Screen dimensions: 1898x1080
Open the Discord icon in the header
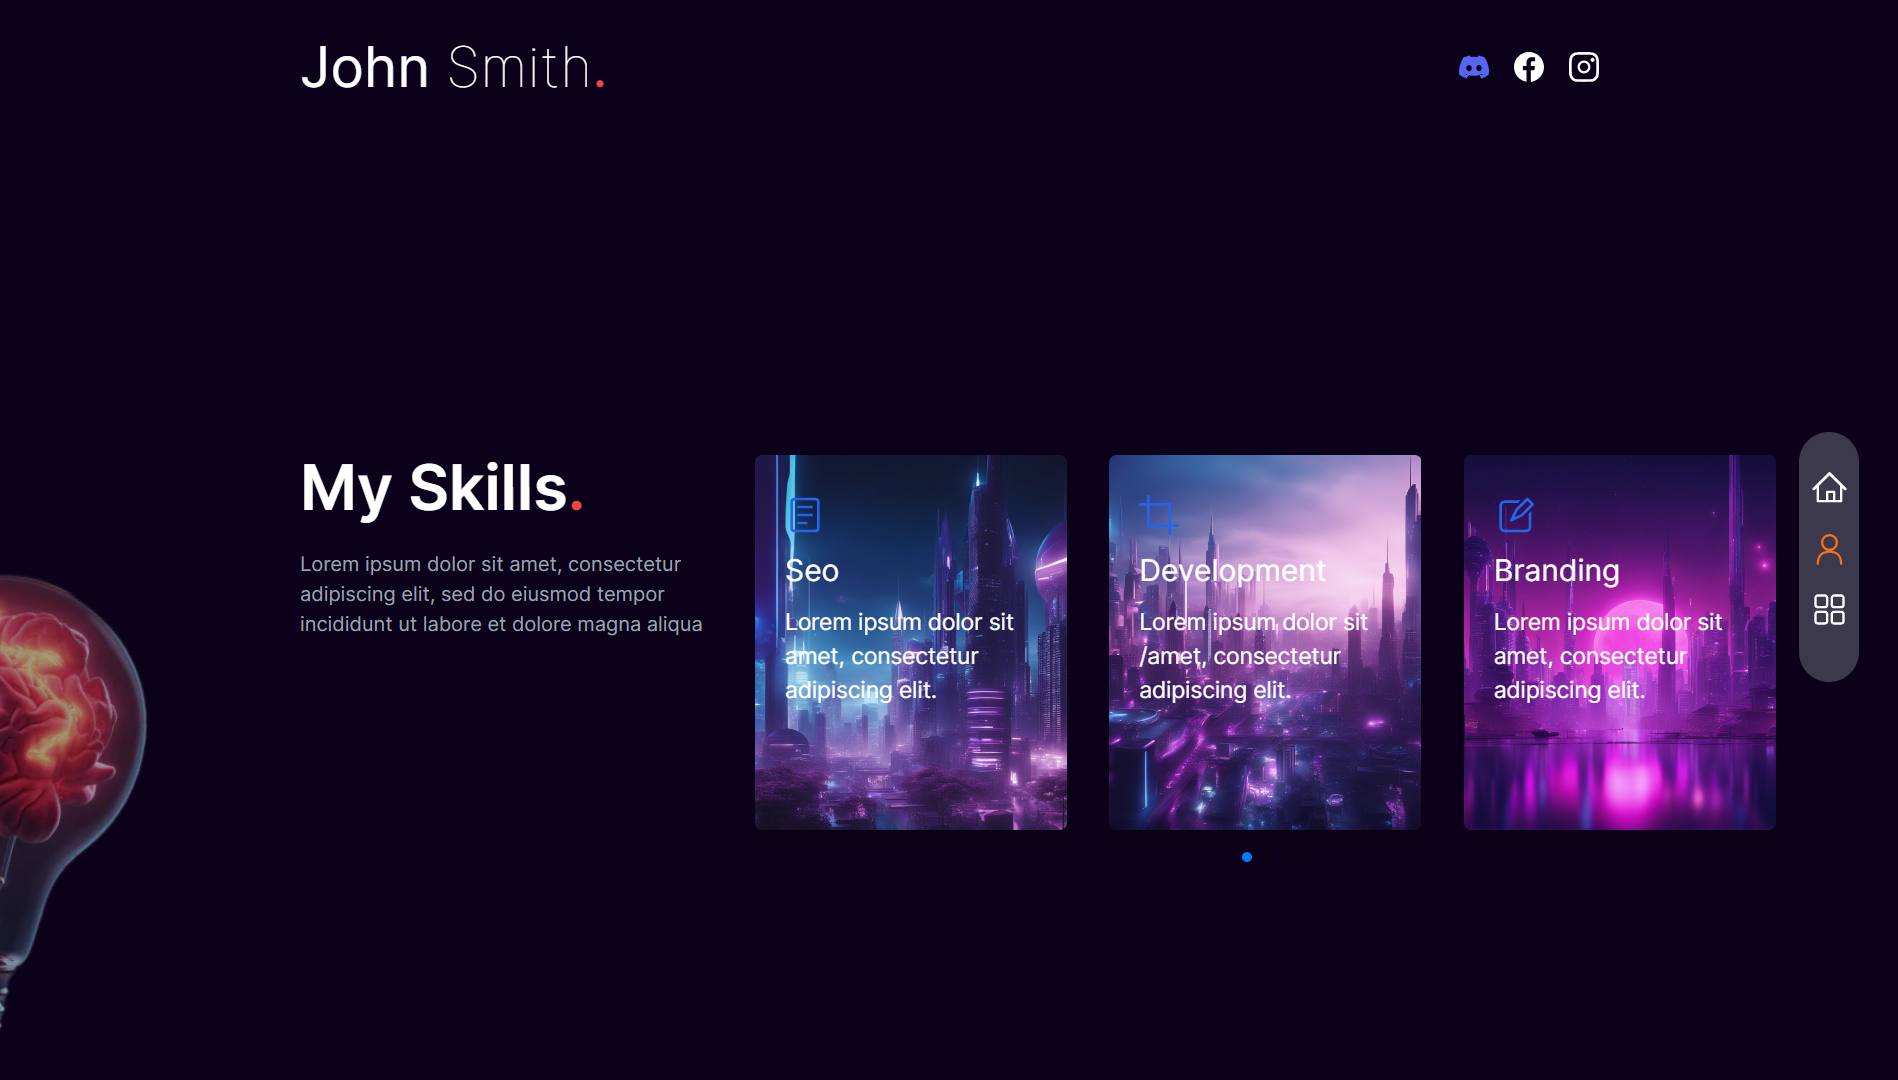point(1475,67)
